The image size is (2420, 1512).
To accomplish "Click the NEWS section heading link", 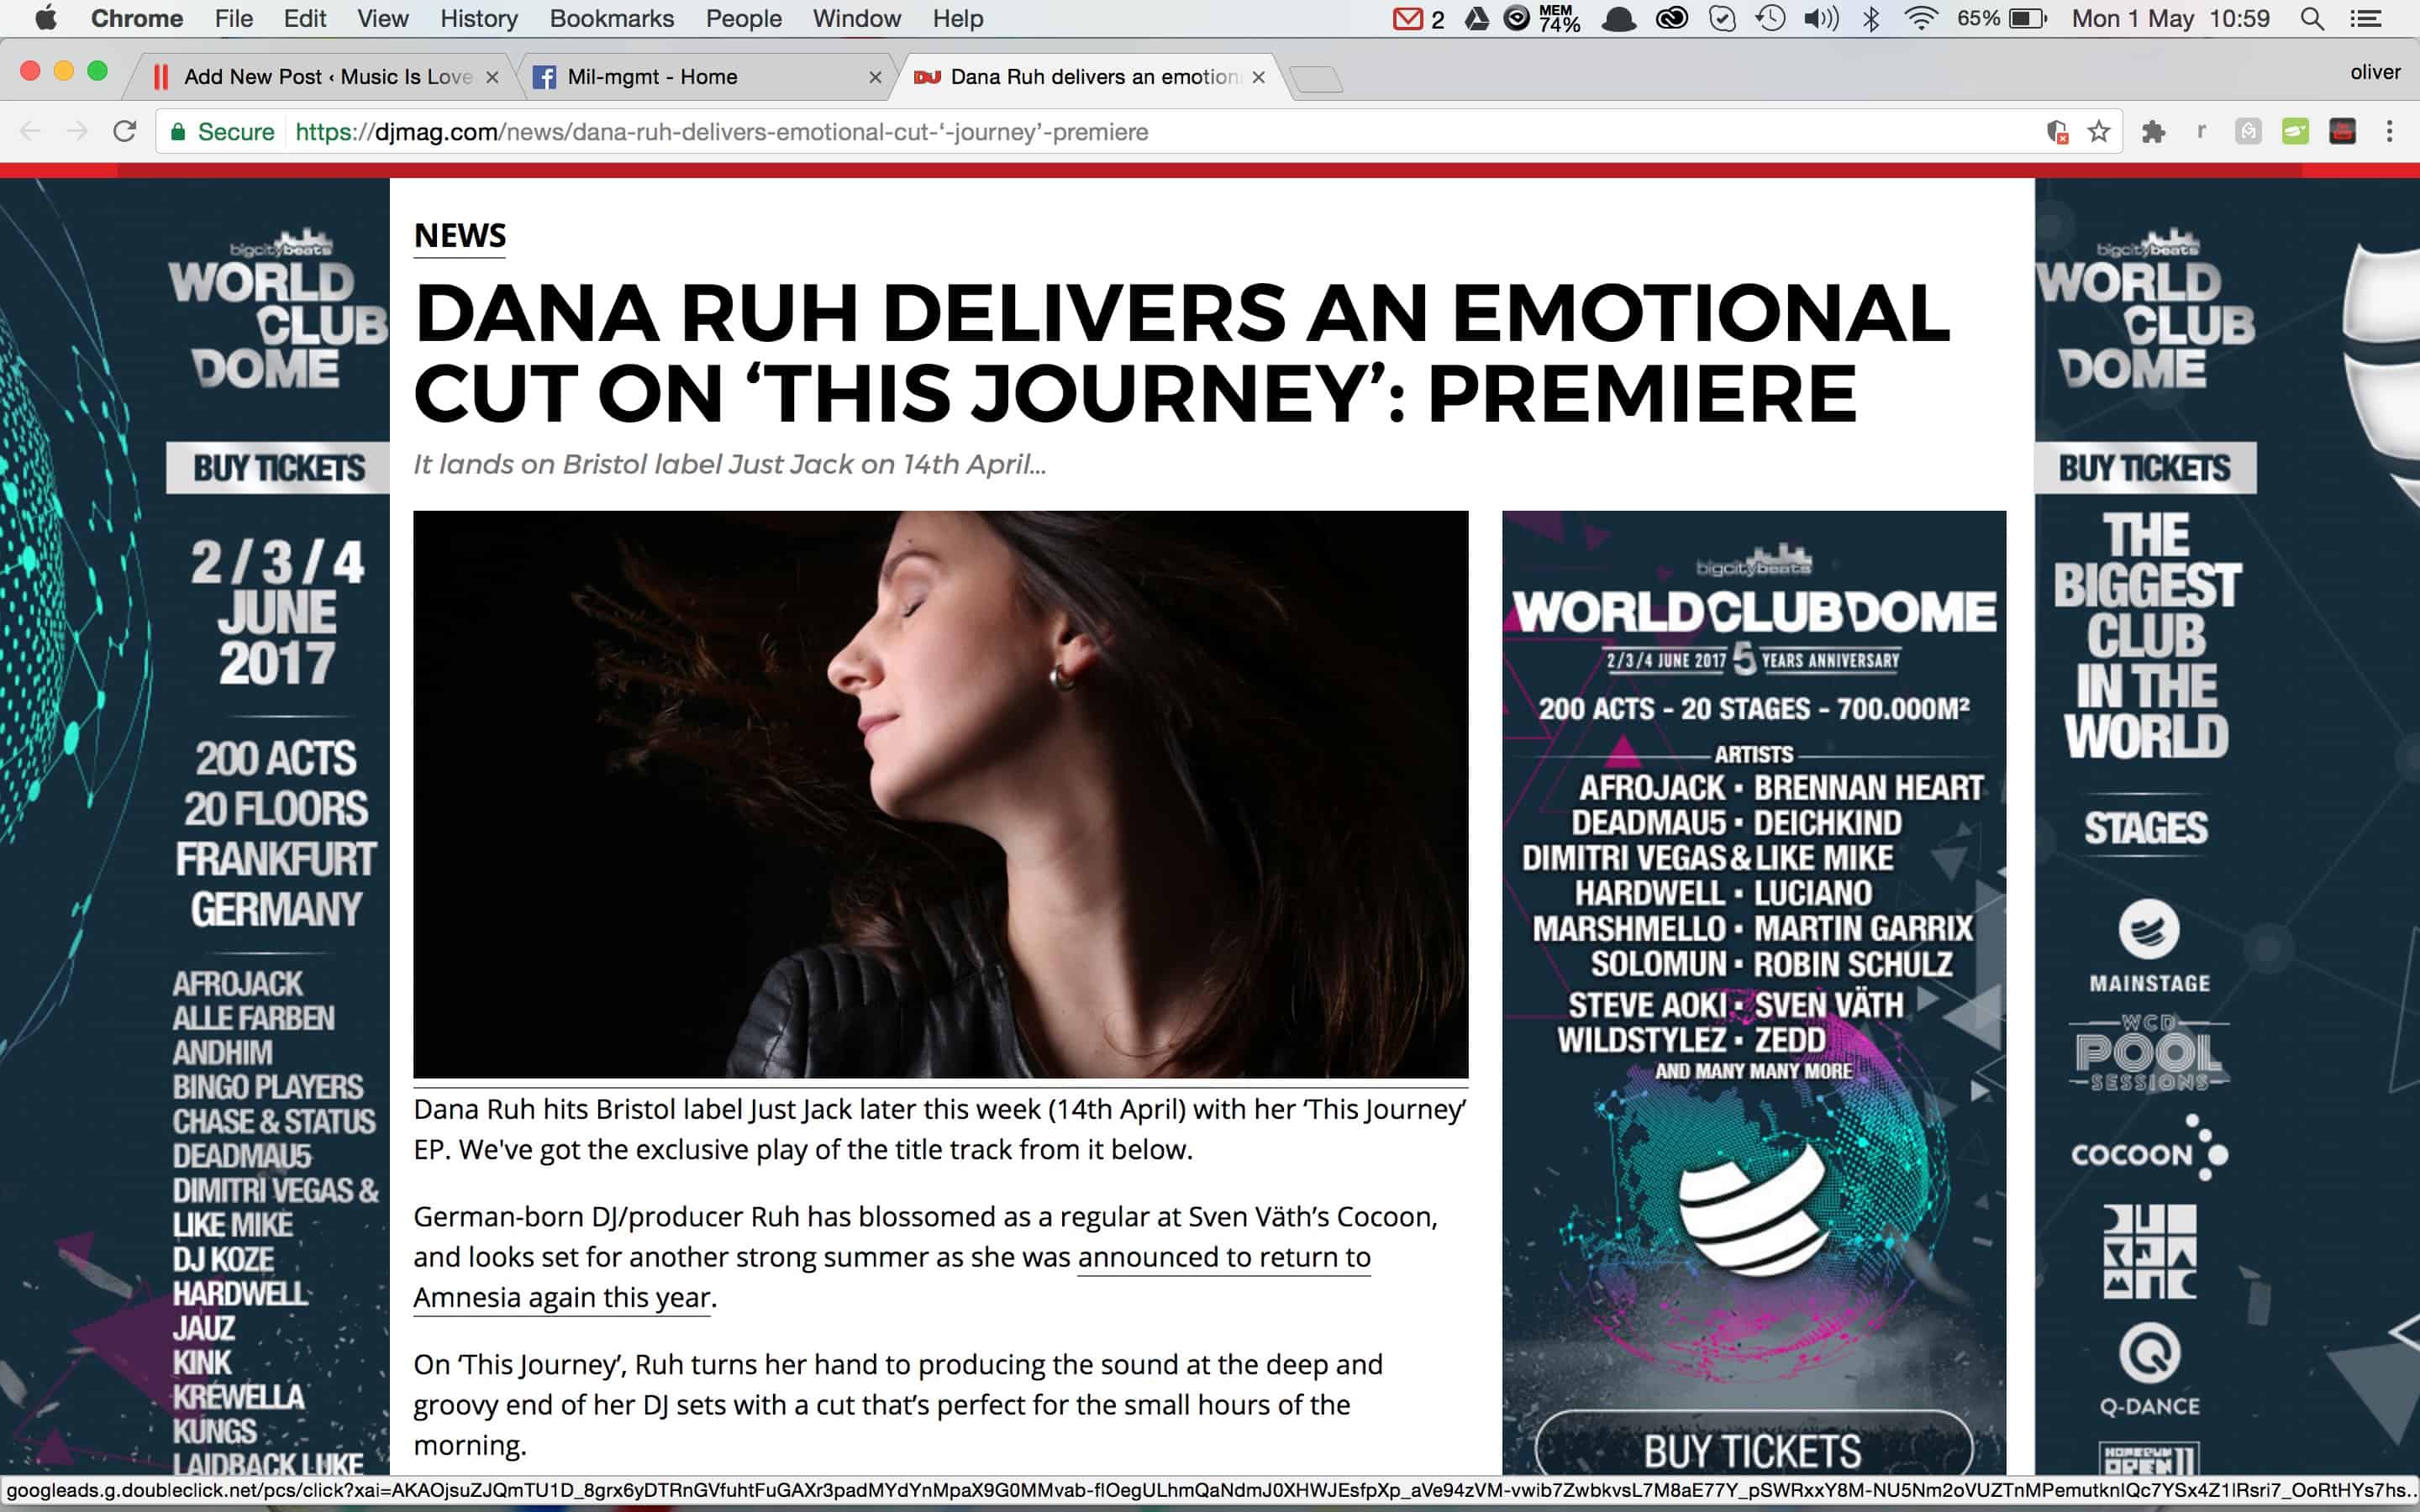I will [x=460, y=235].
